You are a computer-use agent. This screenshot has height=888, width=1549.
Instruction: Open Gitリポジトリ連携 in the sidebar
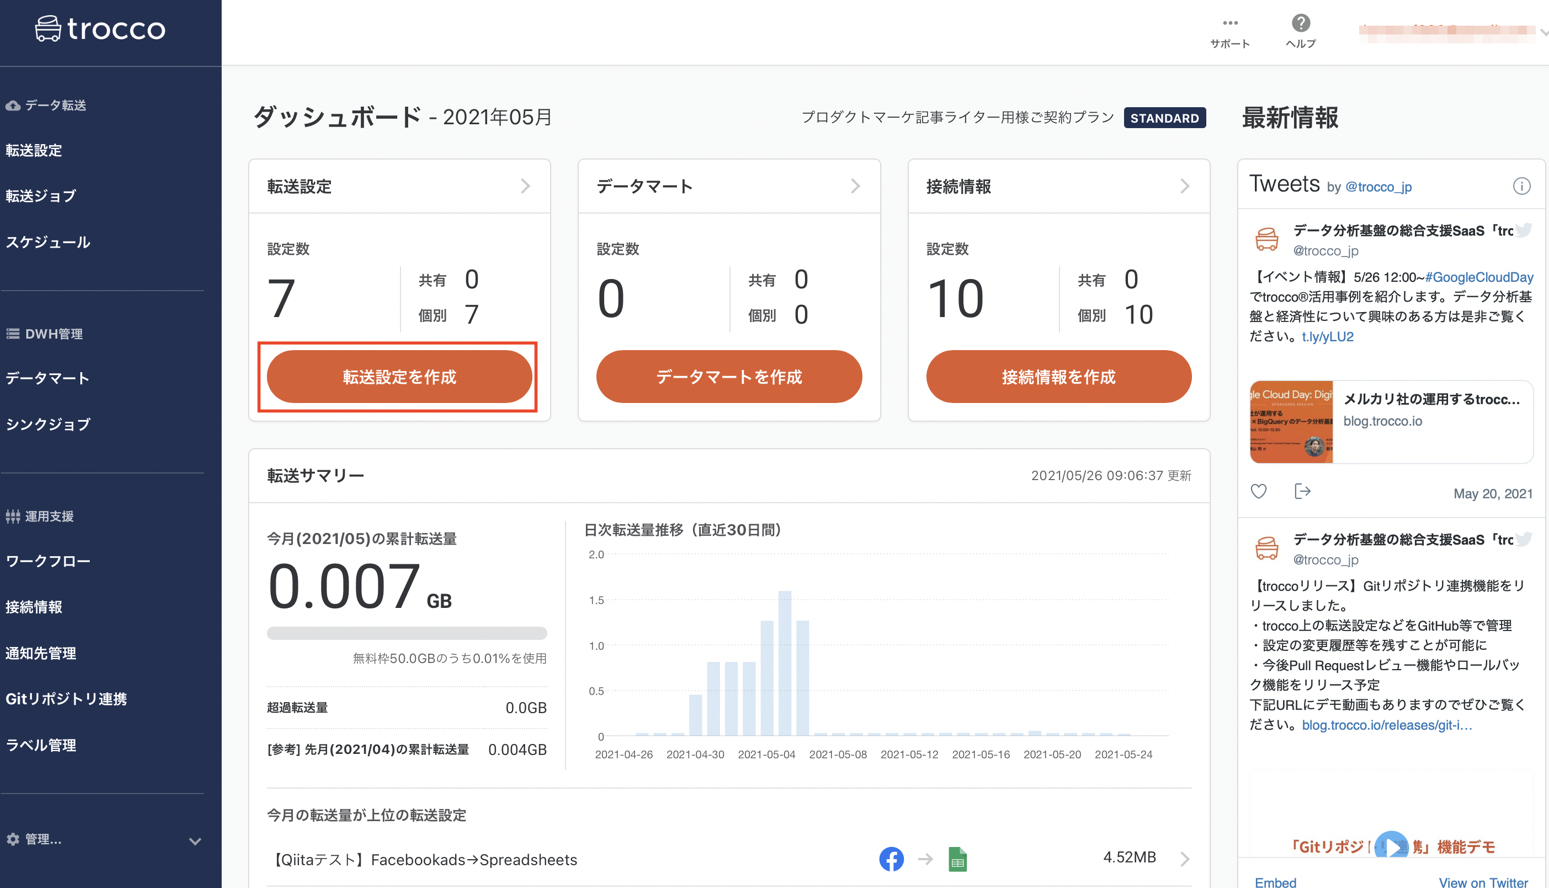pos(66,699)
